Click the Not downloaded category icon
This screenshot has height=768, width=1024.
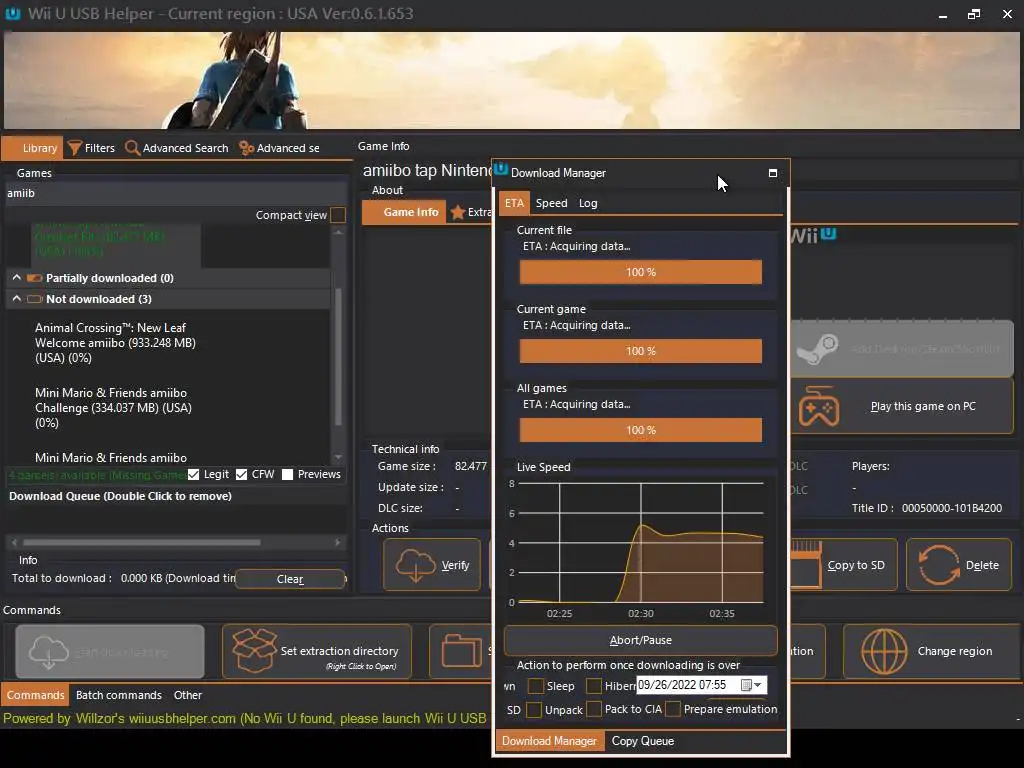coord(35,299)
